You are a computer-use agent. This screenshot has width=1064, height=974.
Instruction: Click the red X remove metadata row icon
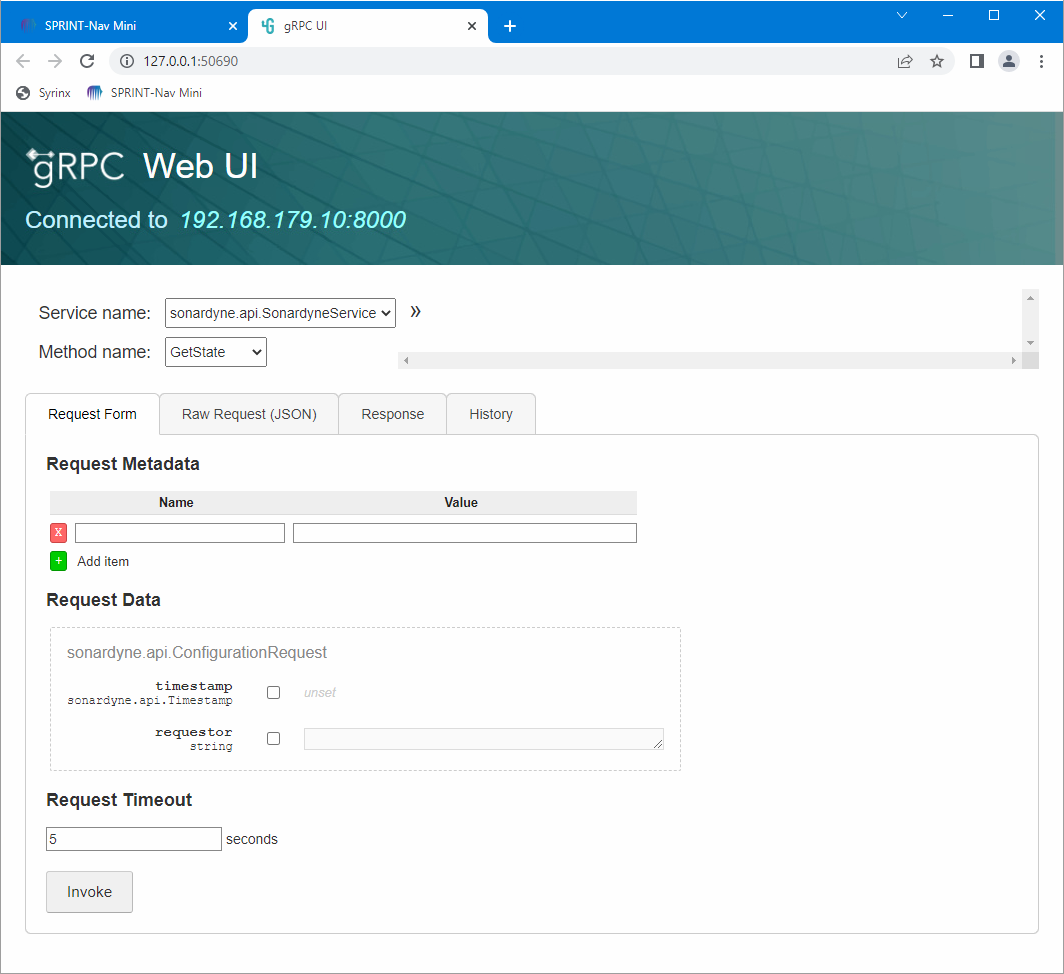58,533
